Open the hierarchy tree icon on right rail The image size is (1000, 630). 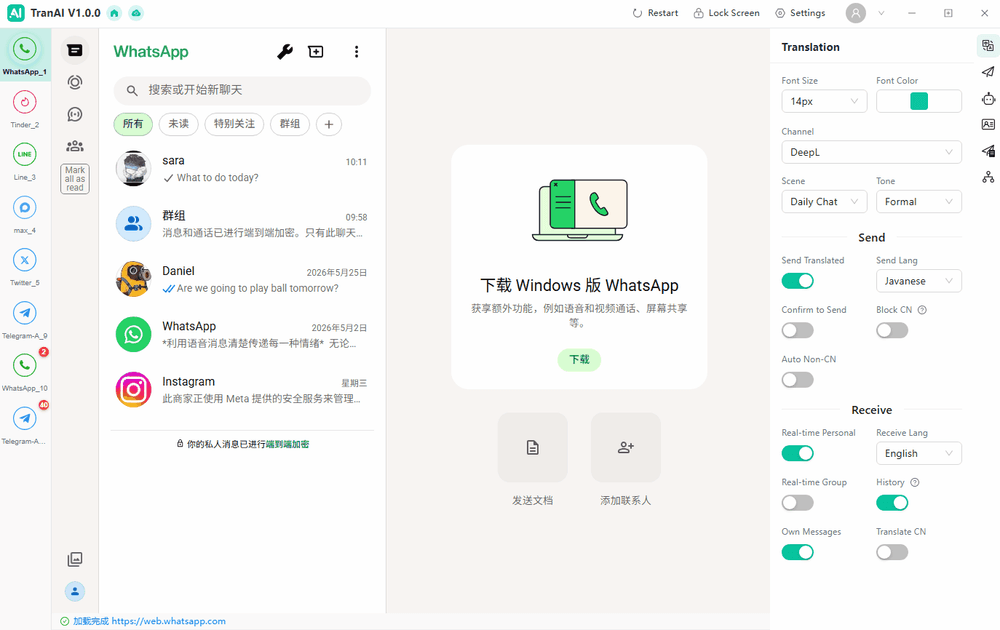click(x=988, y=177)
